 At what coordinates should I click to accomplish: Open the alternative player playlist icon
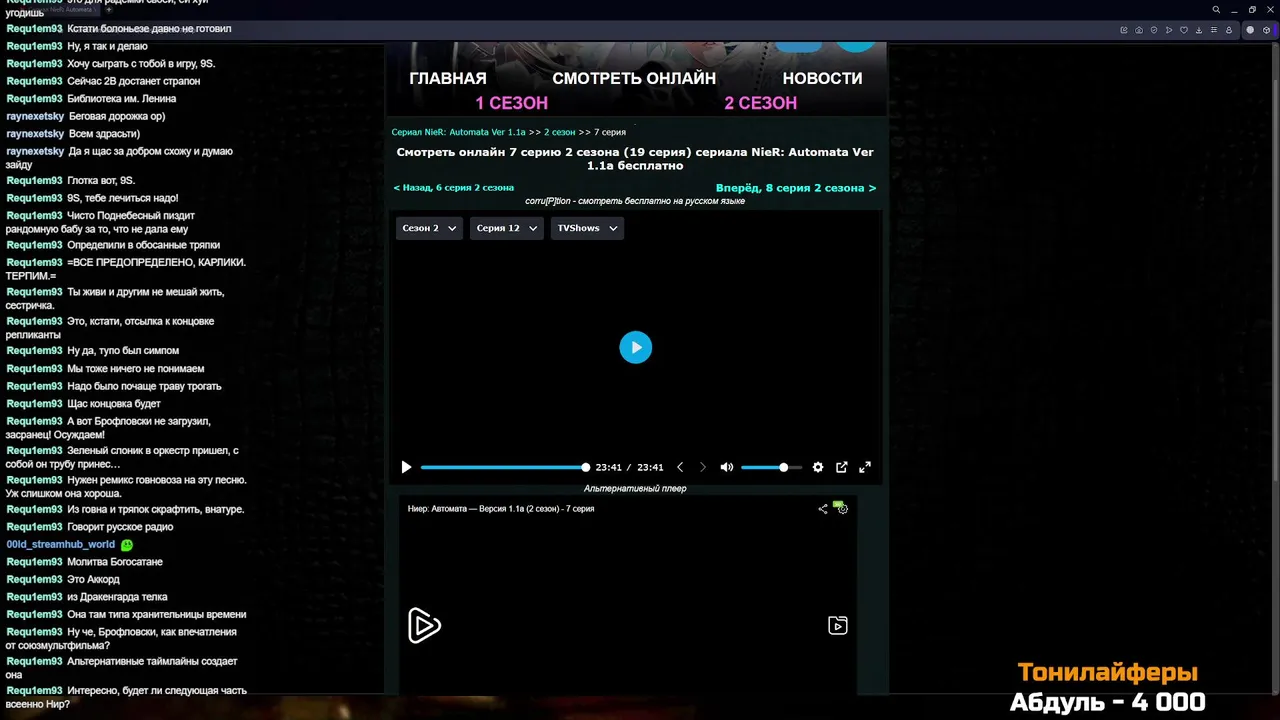pos(838,626)
